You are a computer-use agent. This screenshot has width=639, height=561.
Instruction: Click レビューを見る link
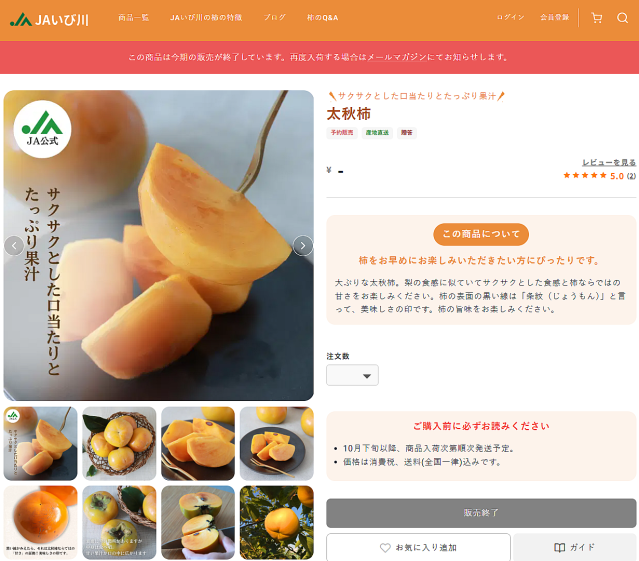(609, 163)
